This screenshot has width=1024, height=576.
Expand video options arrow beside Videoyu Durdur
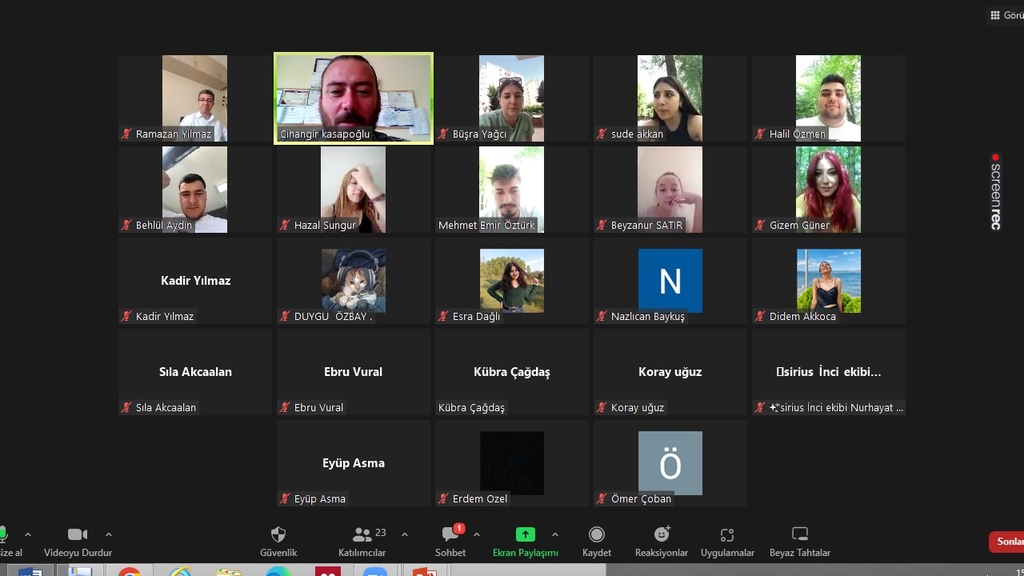point(109,534)
